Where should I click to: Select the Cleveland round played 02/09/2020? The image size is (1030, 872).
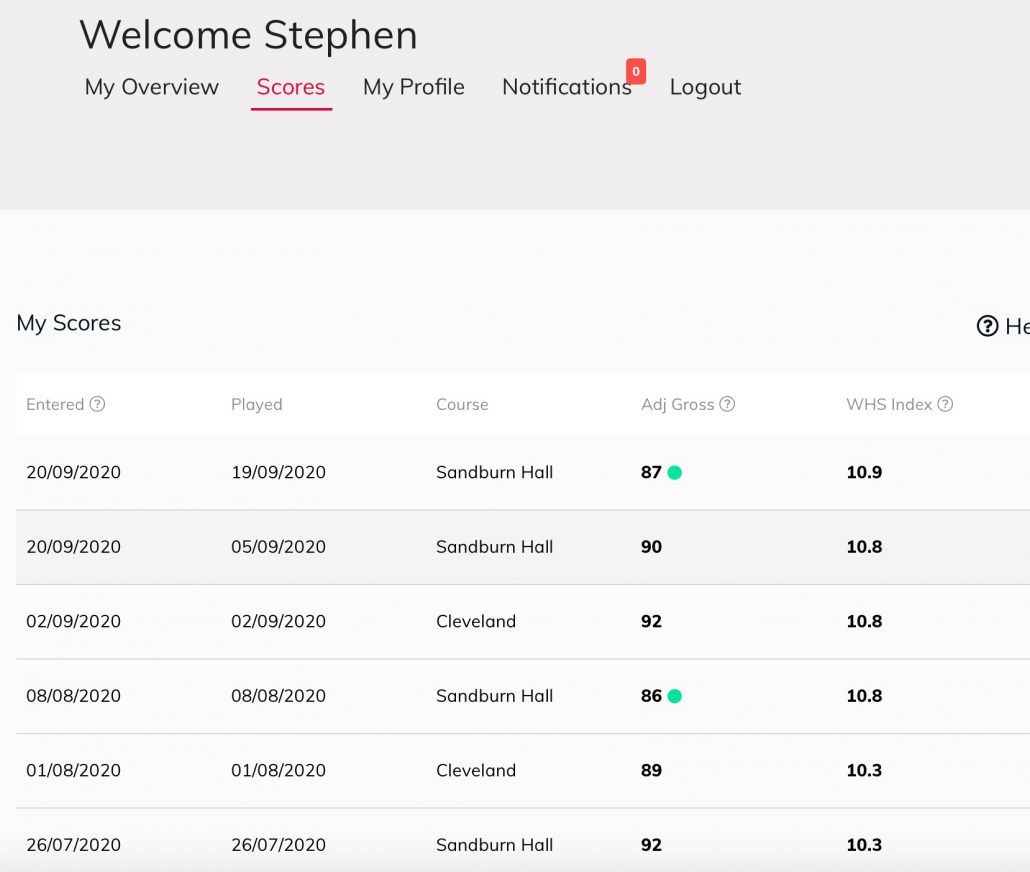pyautogui.click(x=400, y=621)
